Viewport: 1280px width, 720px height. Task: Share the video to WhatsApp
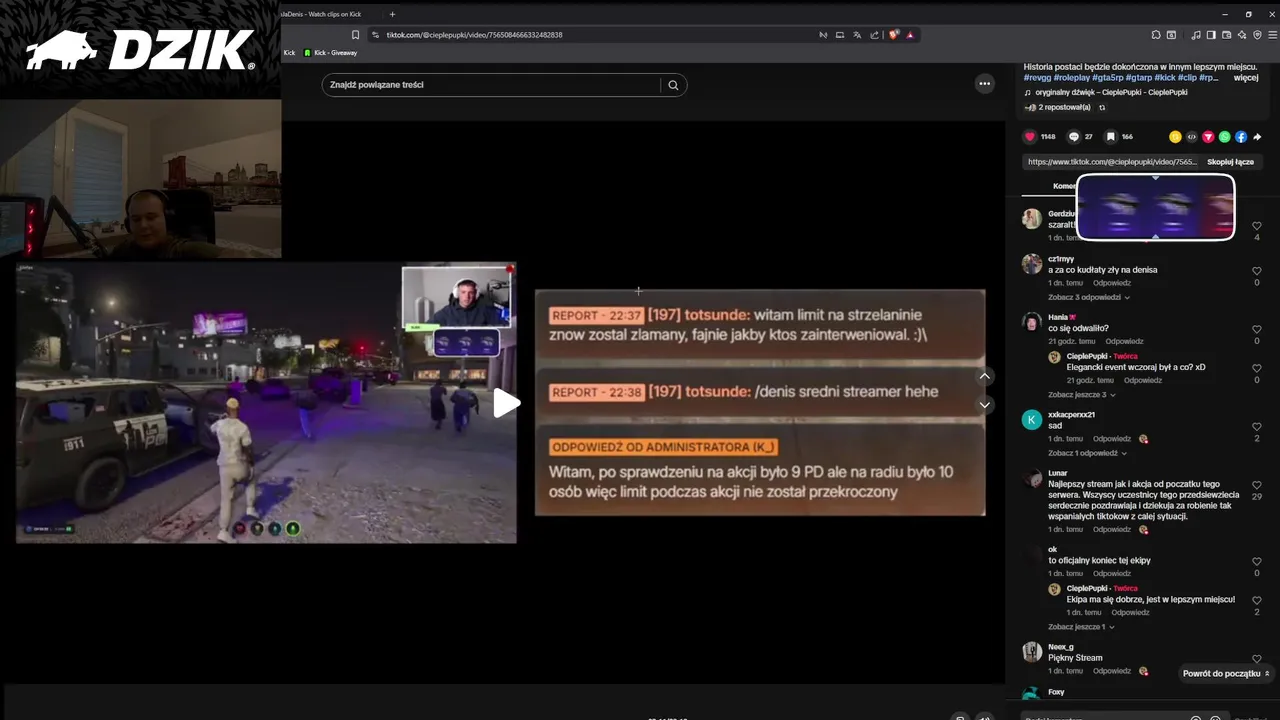click(x=1224, y=137)
